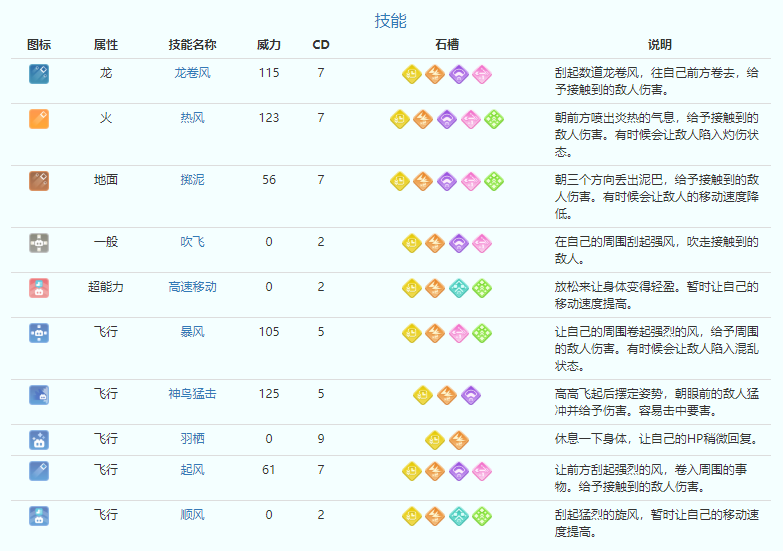Click the CD value 9 for 羽栖

tap(321, 439)
